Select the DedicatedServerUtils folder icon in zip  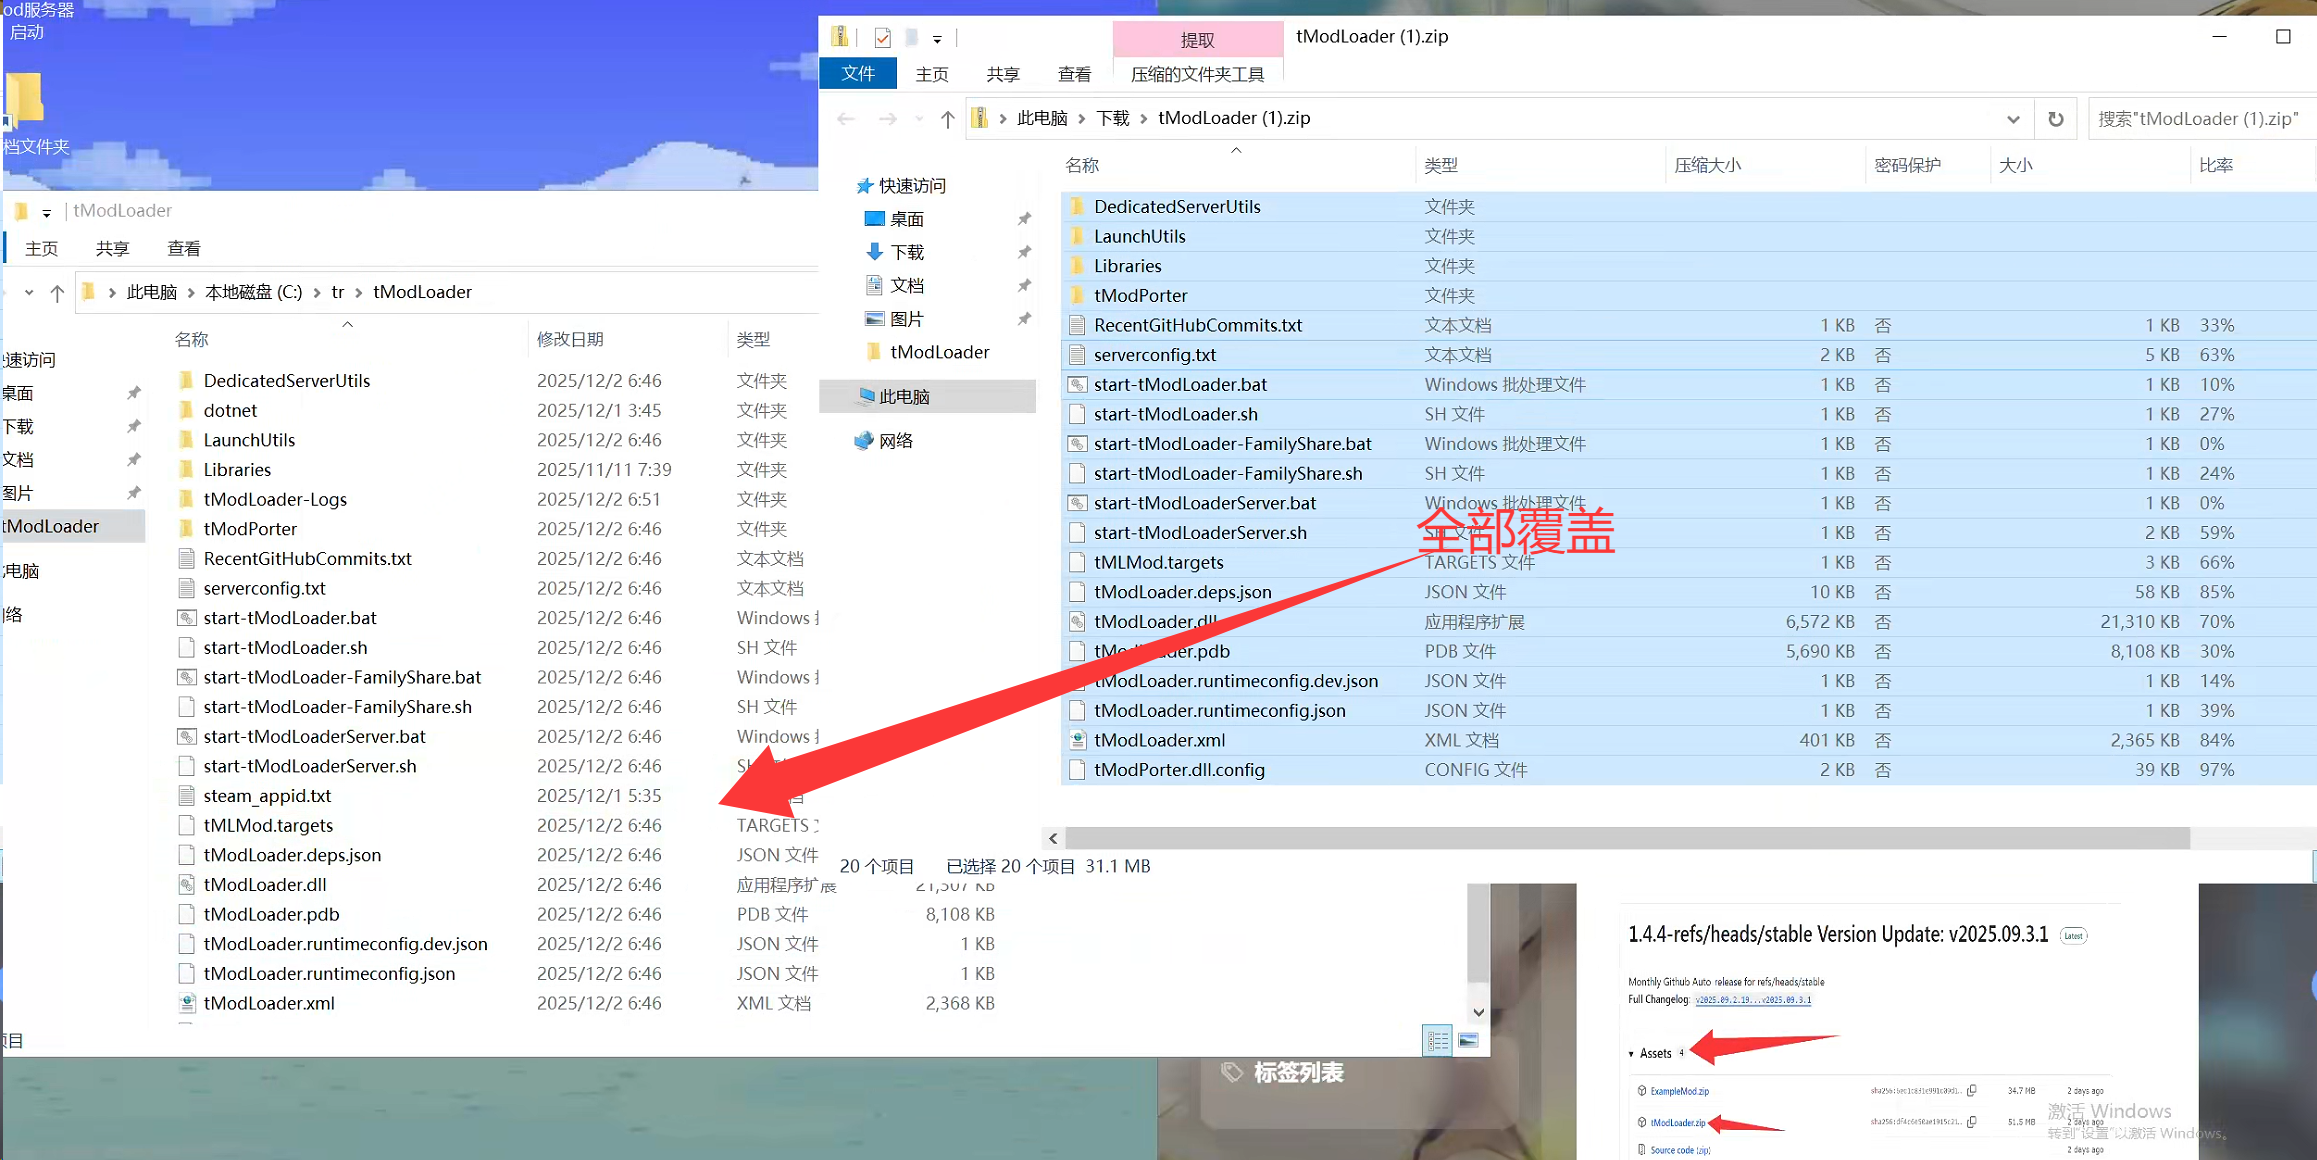1077,207
